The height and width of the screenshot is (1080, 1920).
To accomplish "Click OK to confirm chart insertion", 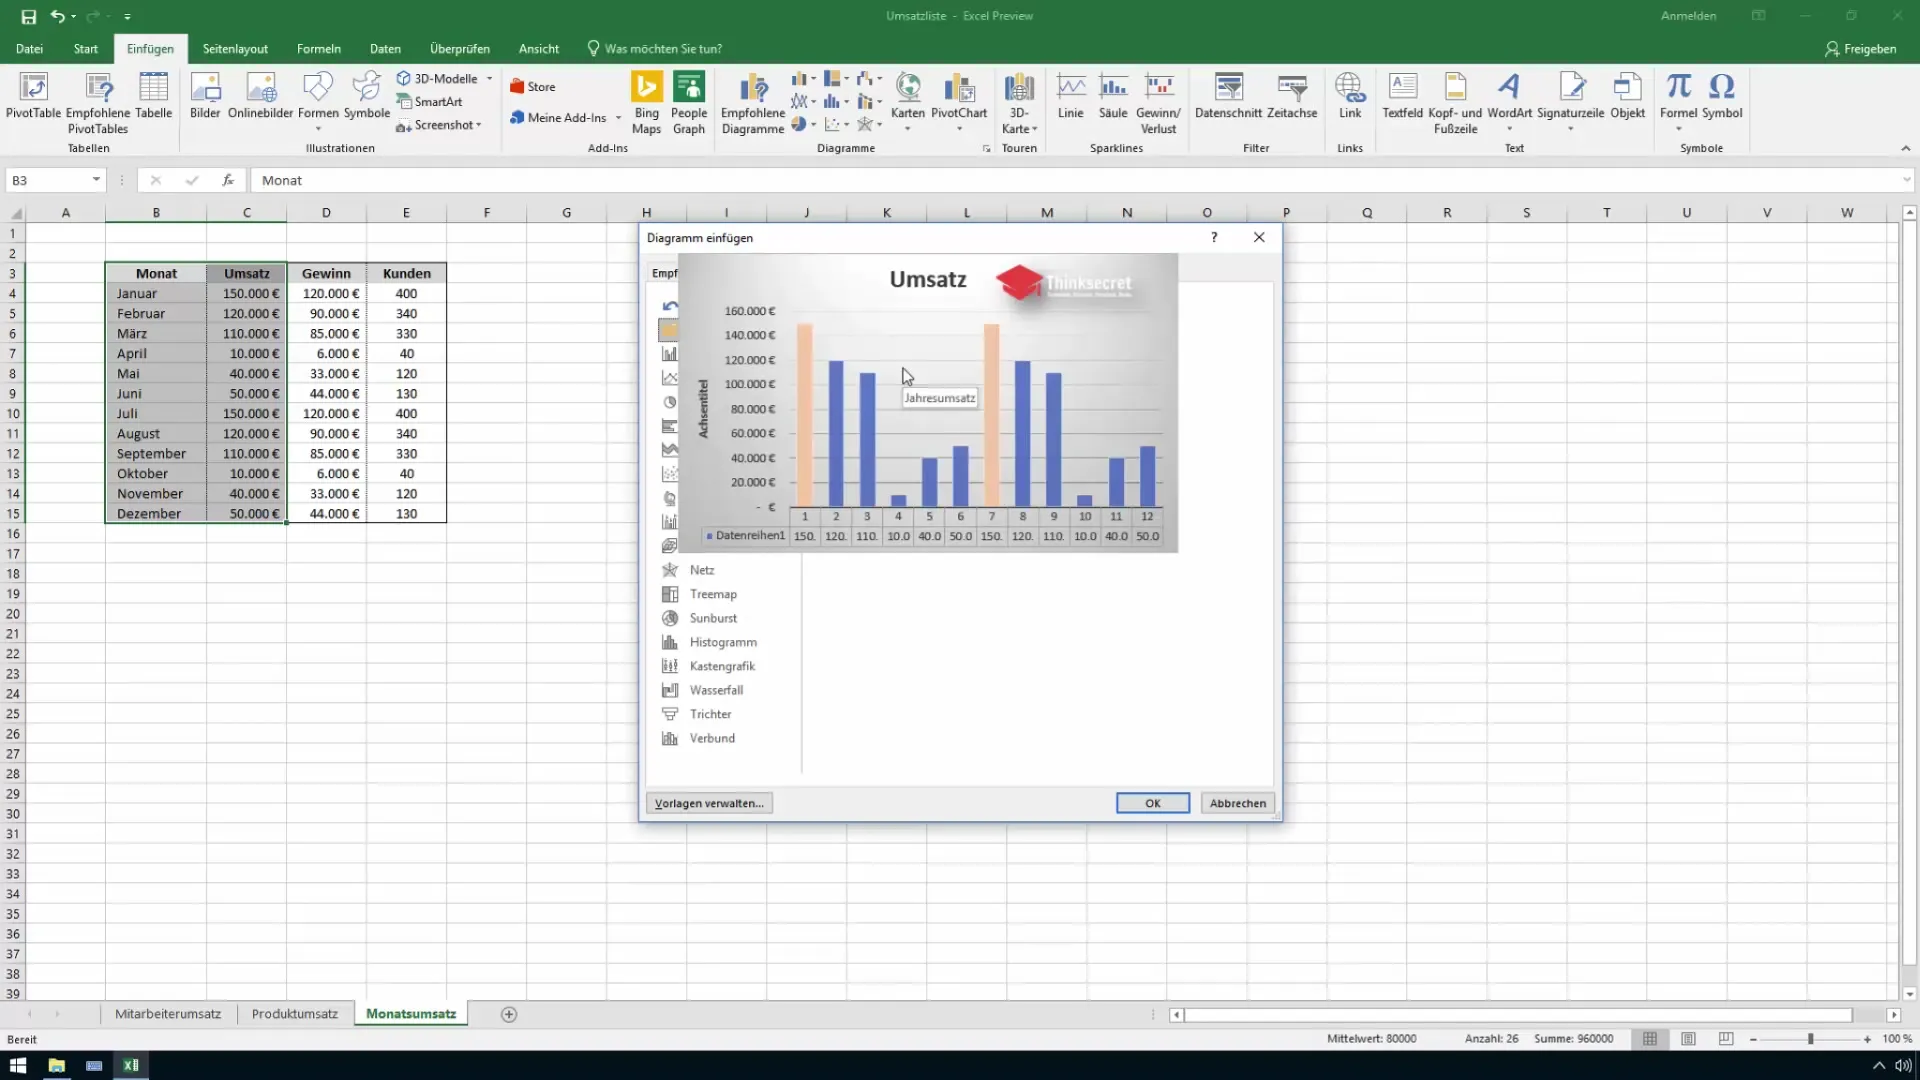I will click(x=1154, y=803).
